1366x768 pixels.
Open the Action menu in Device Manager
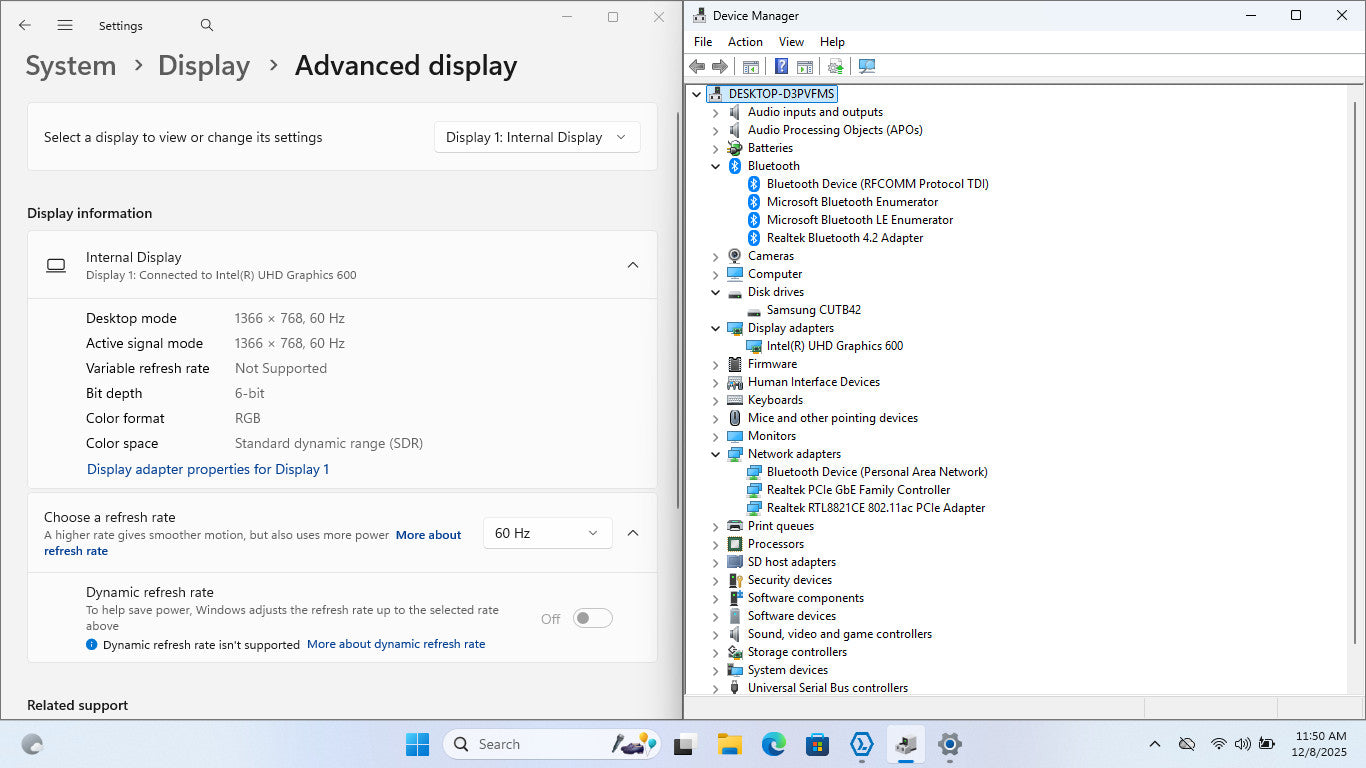(x=745, y=42)
